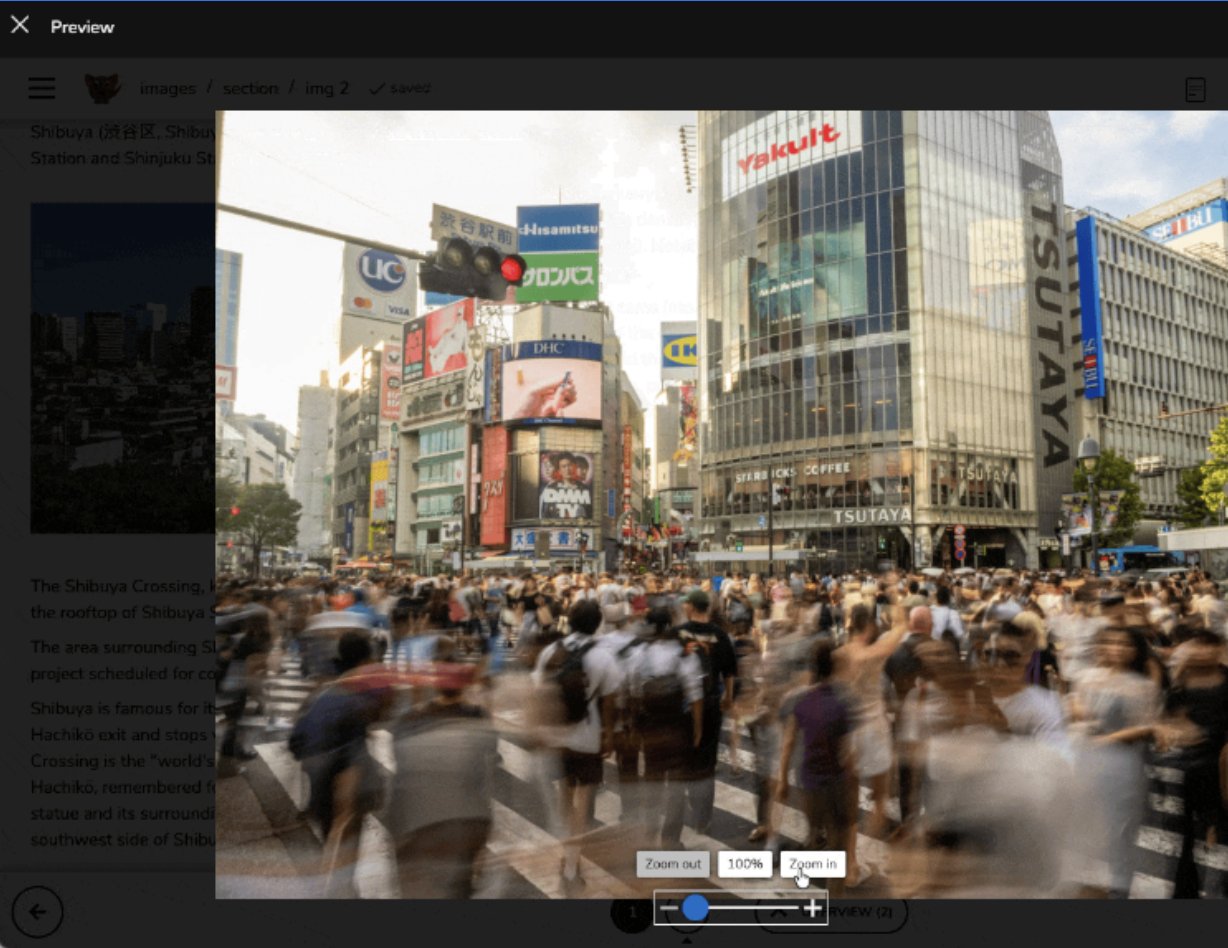The height and width of the screenshot is (948, 1228).
Task: Open the document icon at top right
Action: [1195, 89]
